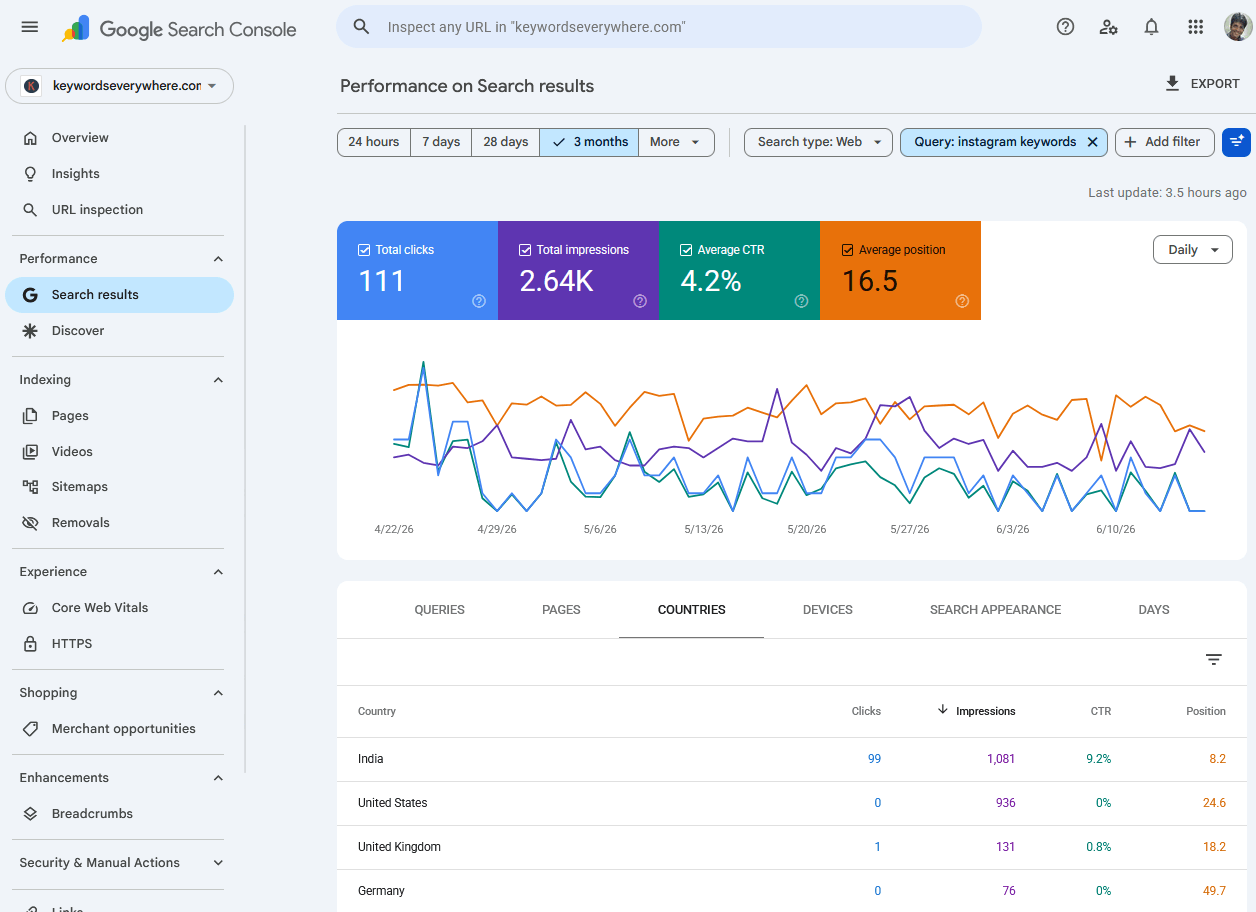
Task: Click the Videos icon in sidebar
Action: 30,452
